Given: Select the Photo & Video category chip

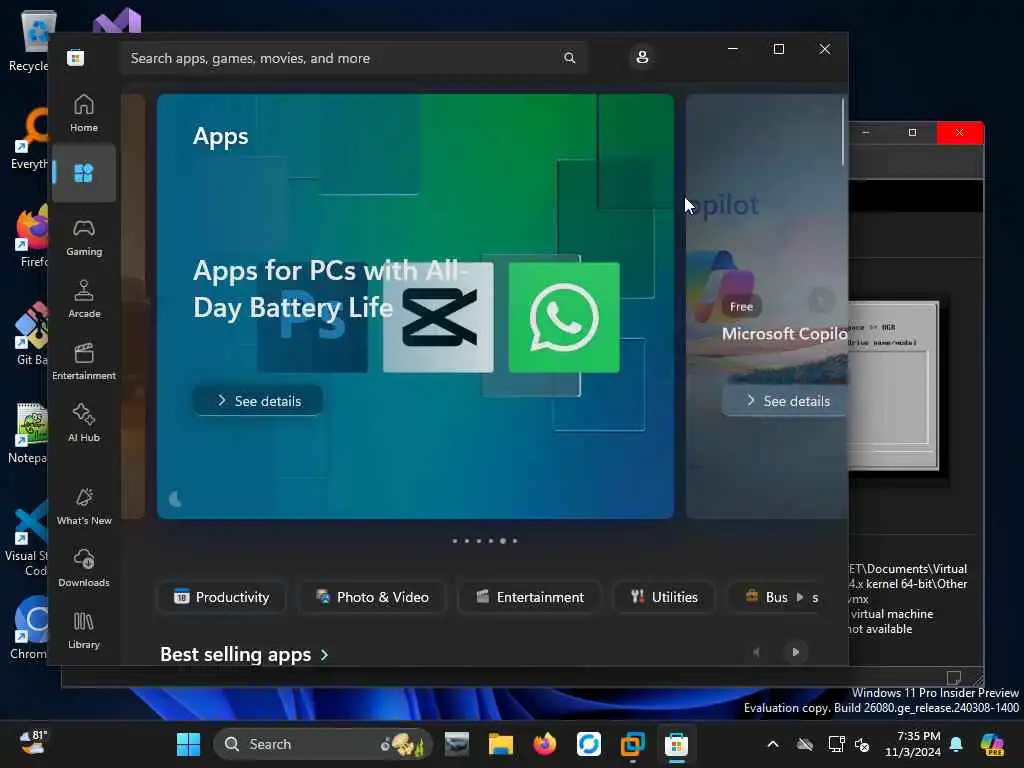Looking at the screenshot, I should coord(372,597).
